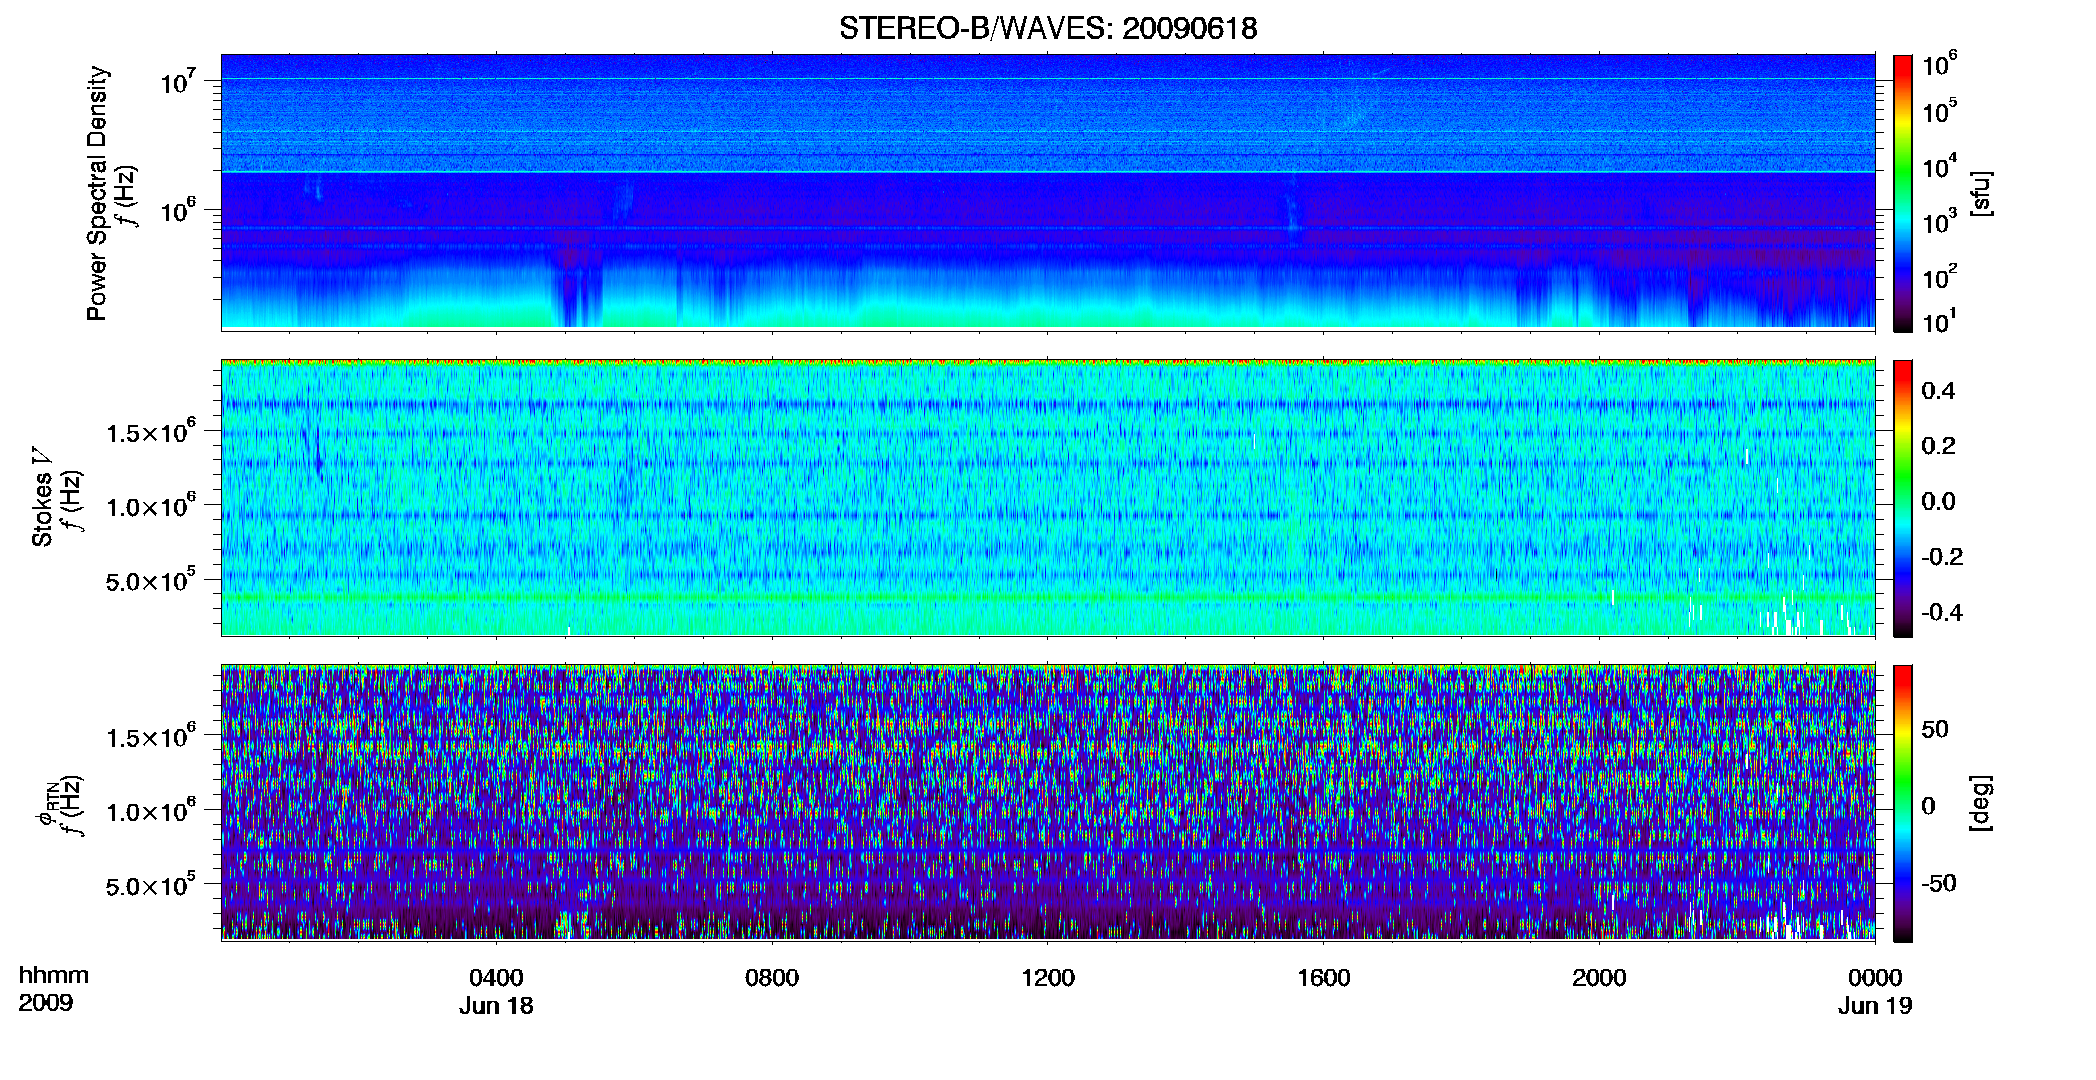Screen dimensions: 2096x1080
Task: Click the 1.5×10^6 tick on the φRTN axis
Action: [x=152, y=737]
